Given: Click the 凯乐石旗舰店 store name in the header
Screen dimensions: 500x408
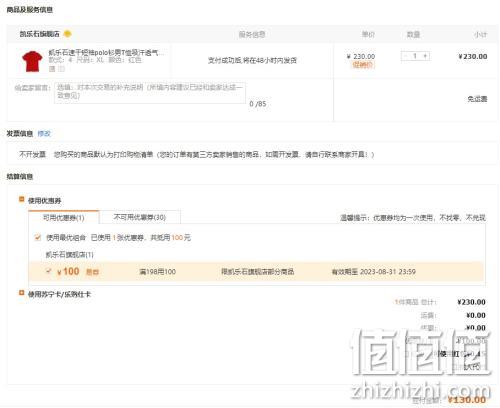Looking at the screenshot, I should tap(39, 34).
